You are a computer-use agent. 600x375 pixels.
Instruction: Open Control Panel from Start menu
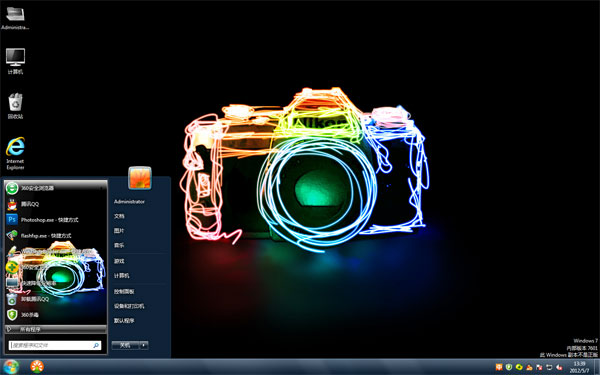click(x=124, y=292)
